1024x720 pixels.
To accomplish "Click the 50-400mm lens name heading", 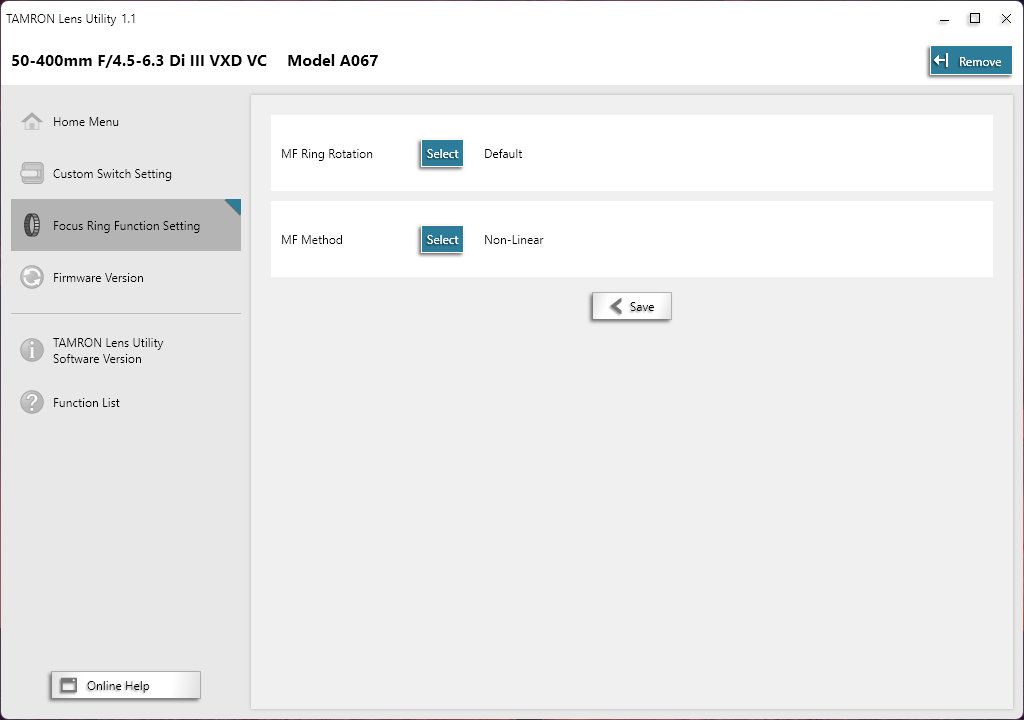I will coord(139,61).
